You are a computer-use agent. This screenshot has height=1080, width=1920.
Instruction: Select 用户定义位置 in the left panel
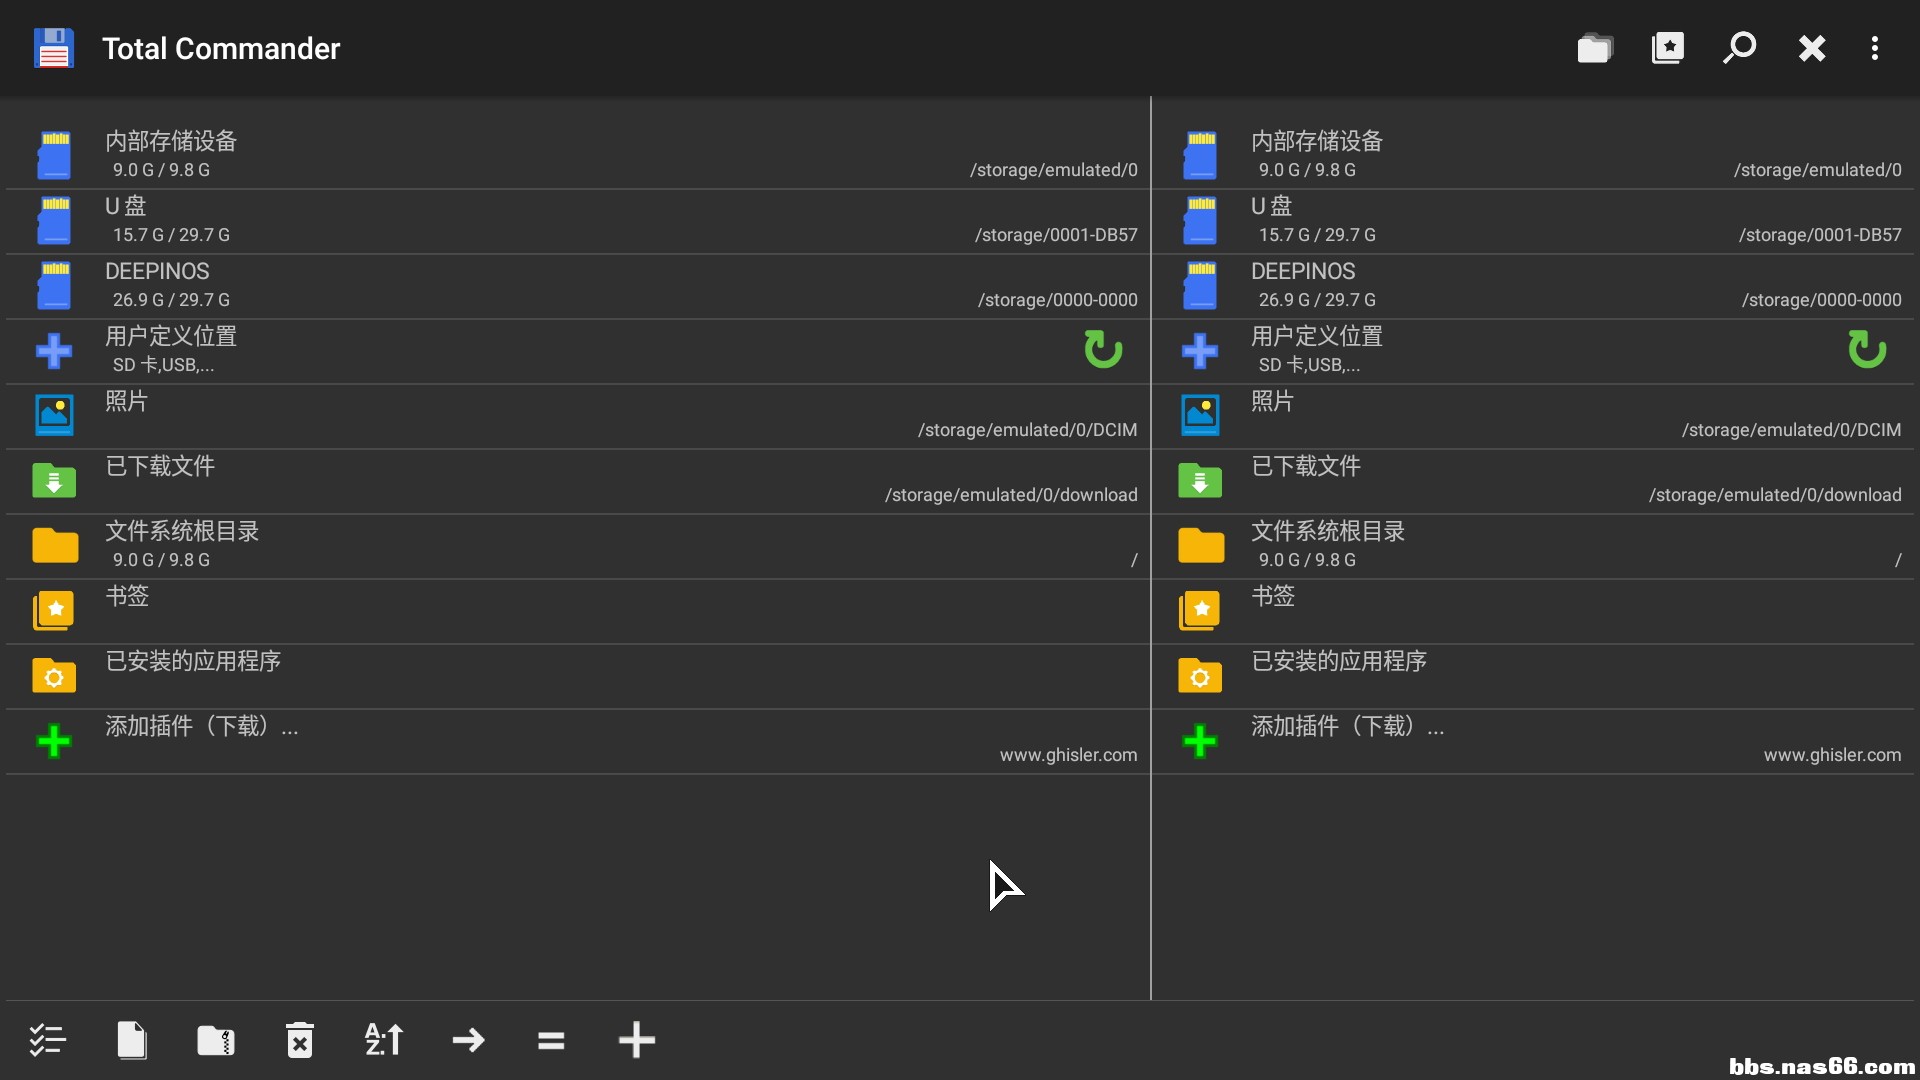click(x=578, y=351)
